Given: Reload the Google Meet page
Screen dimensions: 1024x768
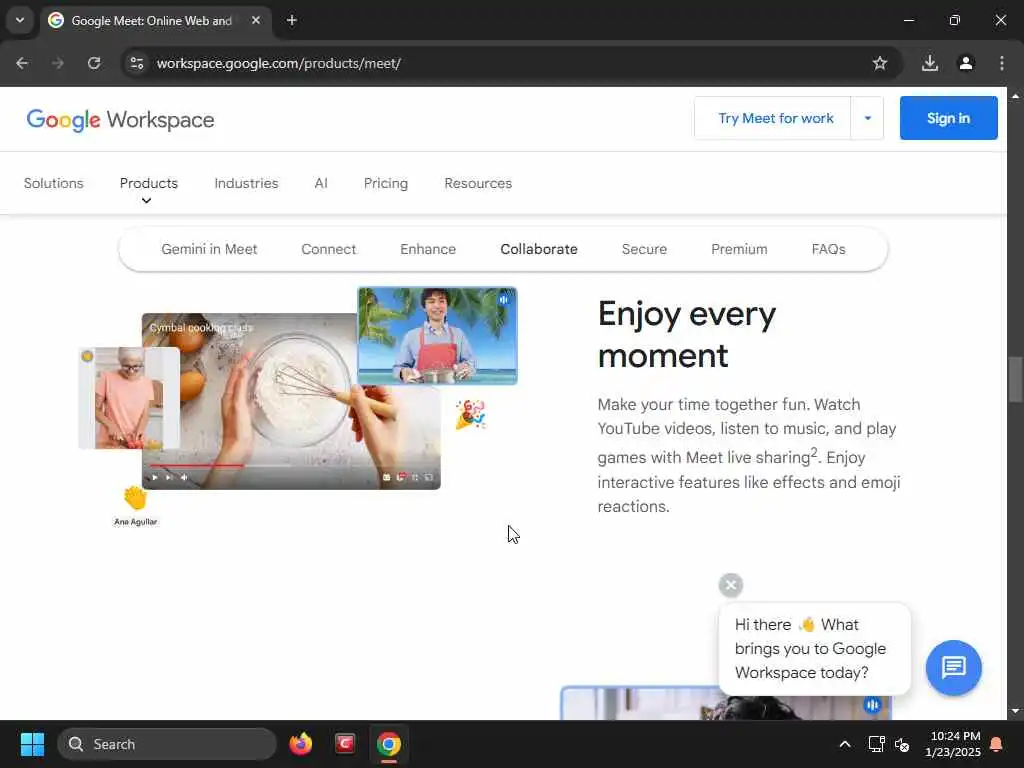Looking at the screenshot, I should point(94,63).
